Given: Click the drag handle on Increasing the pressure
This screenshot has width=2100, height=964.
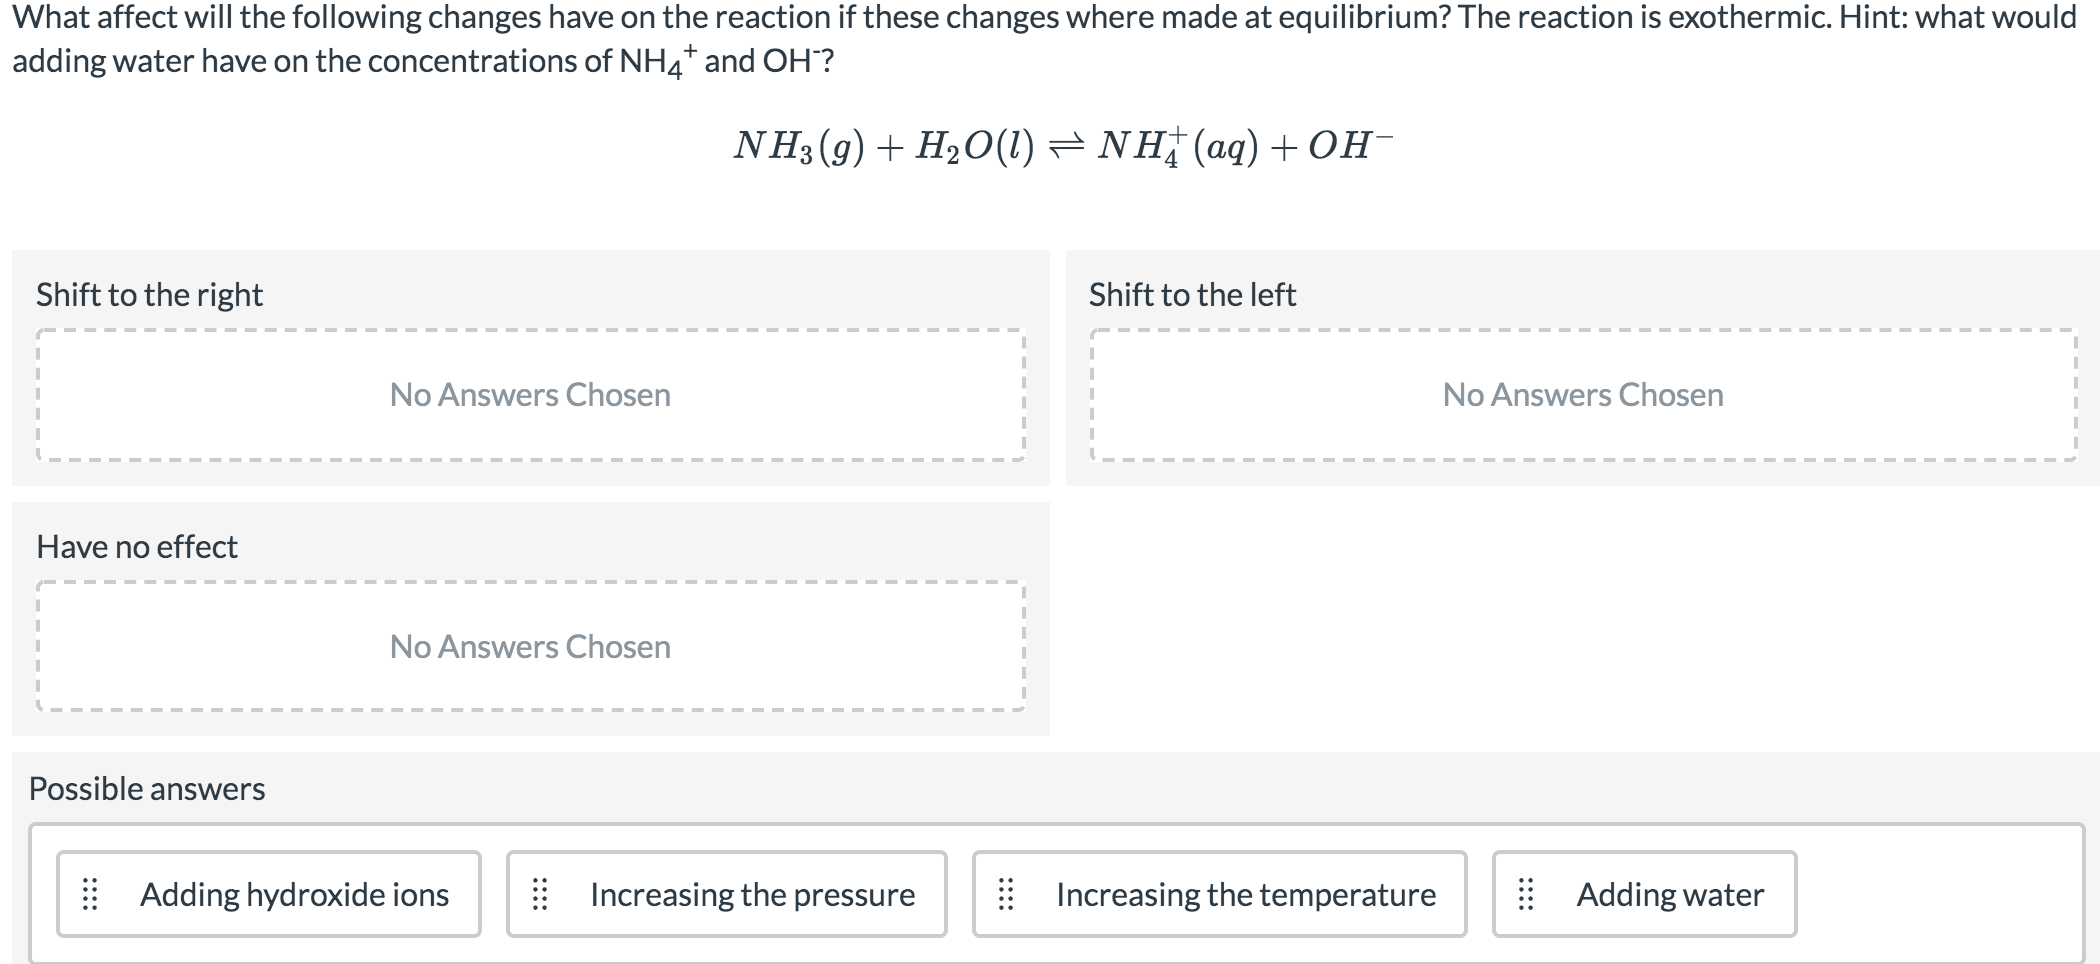Looking at the screenshot, I should (541, 895).
